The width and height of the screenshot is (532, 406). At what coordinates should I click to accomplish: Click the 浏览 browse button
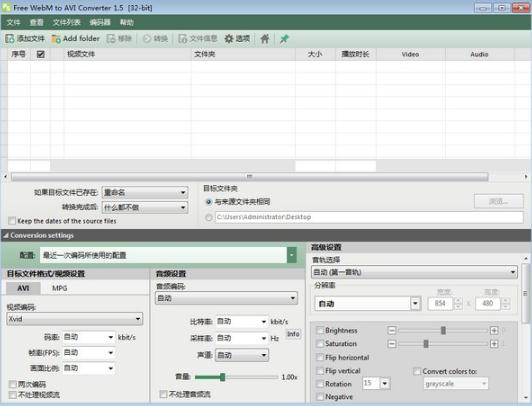click(498, 201)
